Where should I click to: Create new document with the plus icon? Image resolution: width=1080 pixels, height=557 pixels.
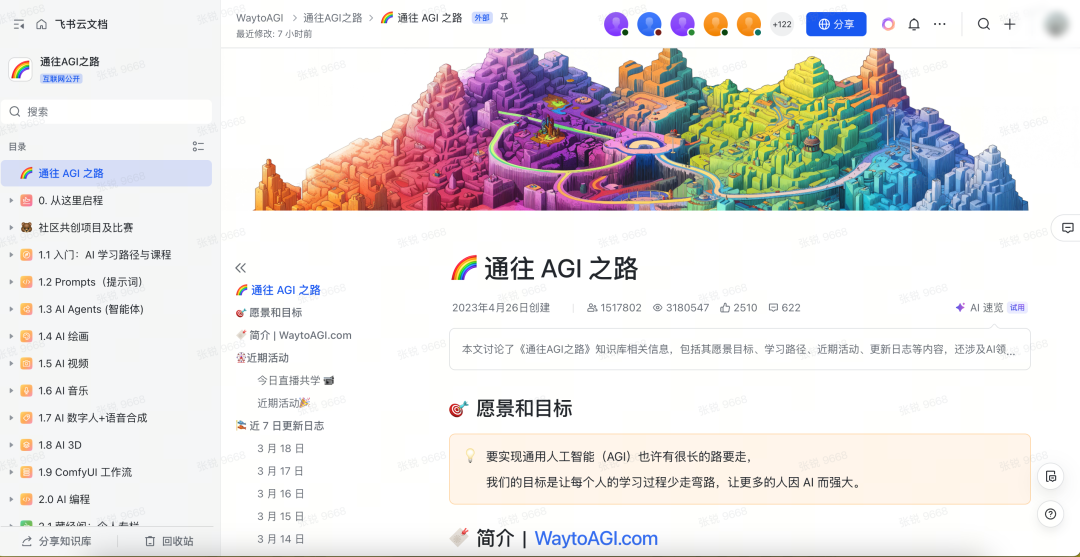pos(1010,24)
